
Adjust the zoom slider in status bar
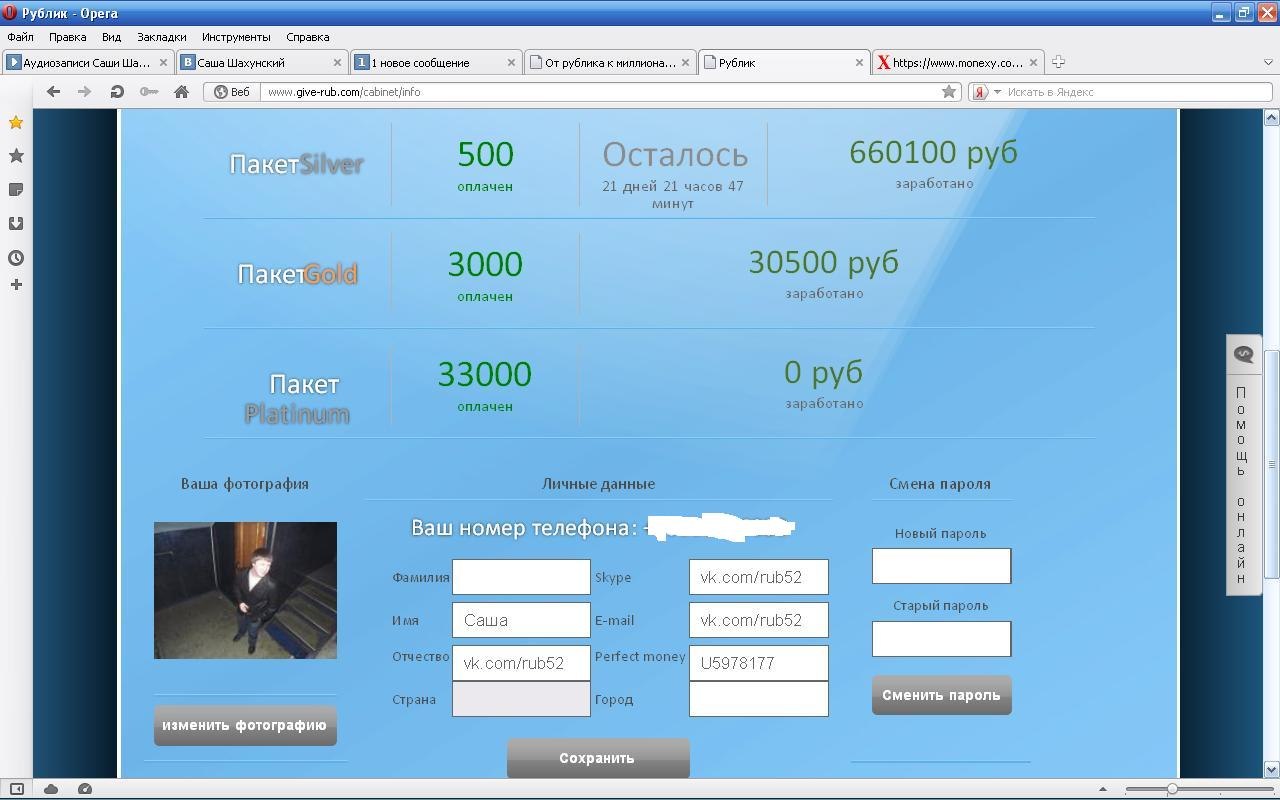click(x=1172, y=789)
